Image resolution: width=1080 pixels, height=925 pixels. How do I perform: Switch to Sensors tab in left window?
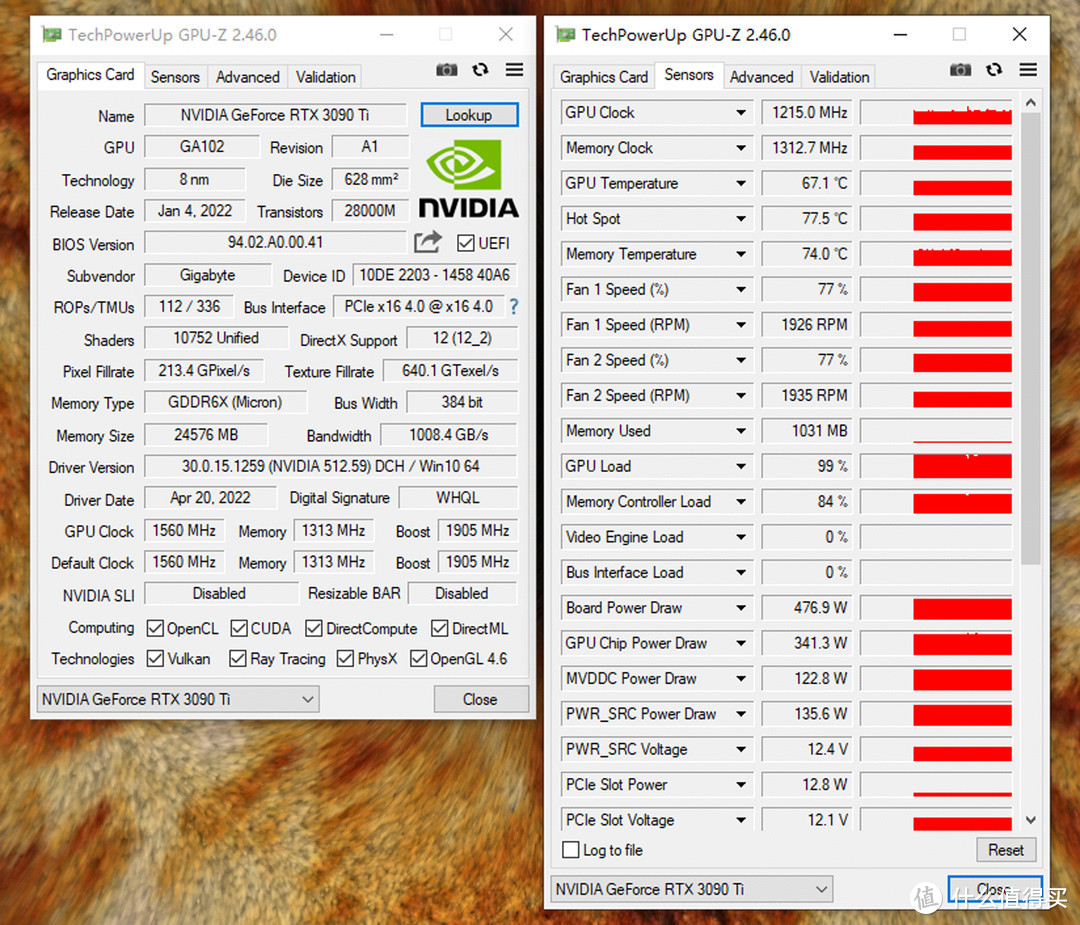pos(175,77)
